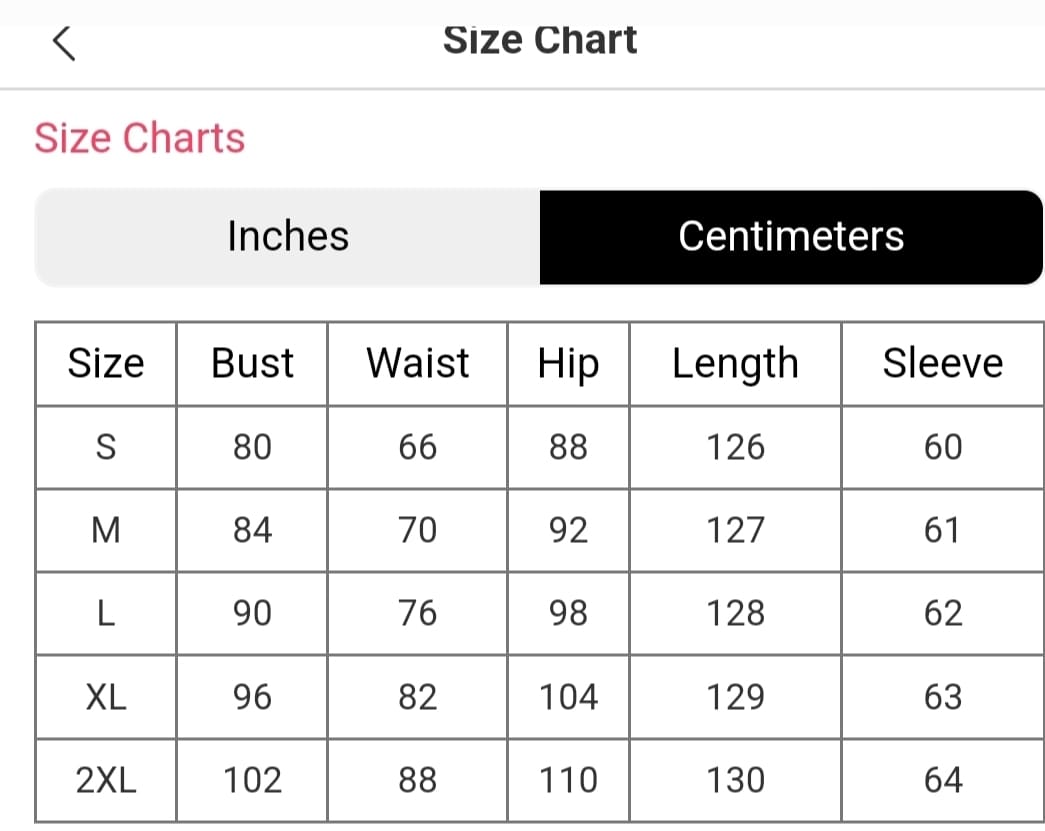Screen dimensions: 1045x831
Task: Click the XL size row label
Action: point(106,697)
